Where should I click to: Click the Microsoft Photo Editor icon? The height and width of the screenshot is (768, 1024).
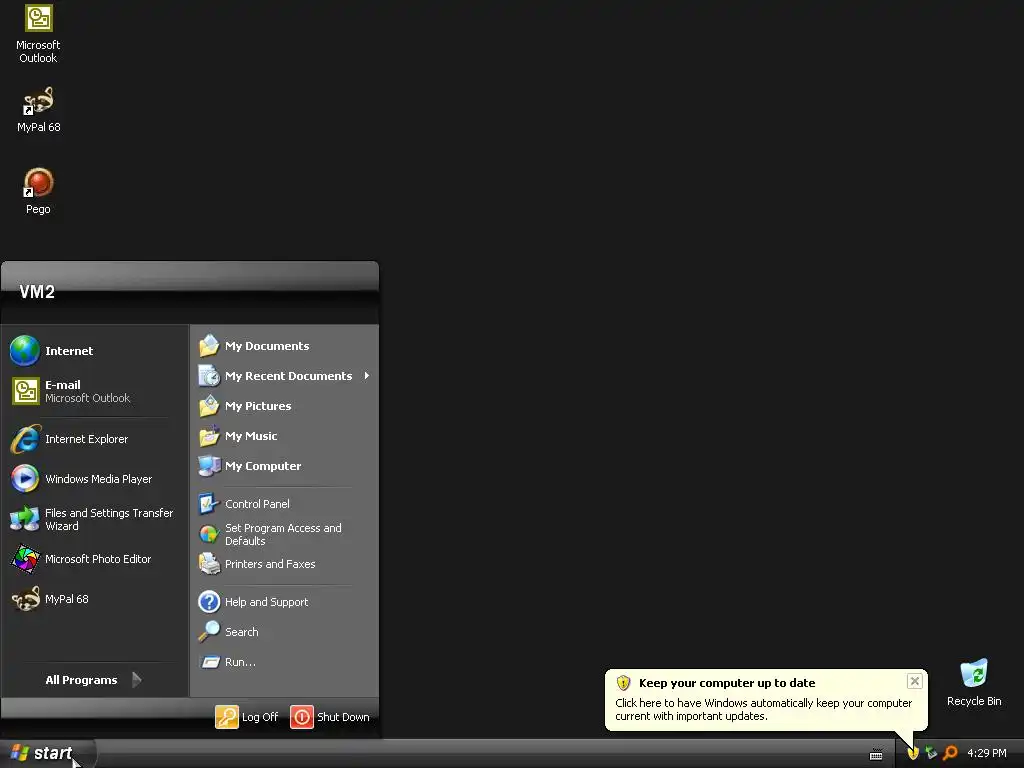click(25, 559)
